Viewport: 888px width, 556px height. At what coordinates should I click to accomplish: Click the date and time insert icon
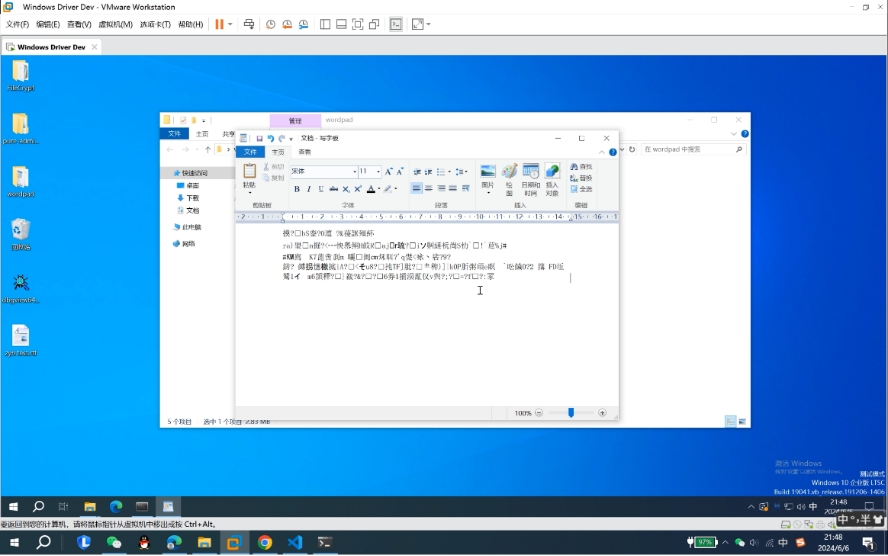pos(530,172)
